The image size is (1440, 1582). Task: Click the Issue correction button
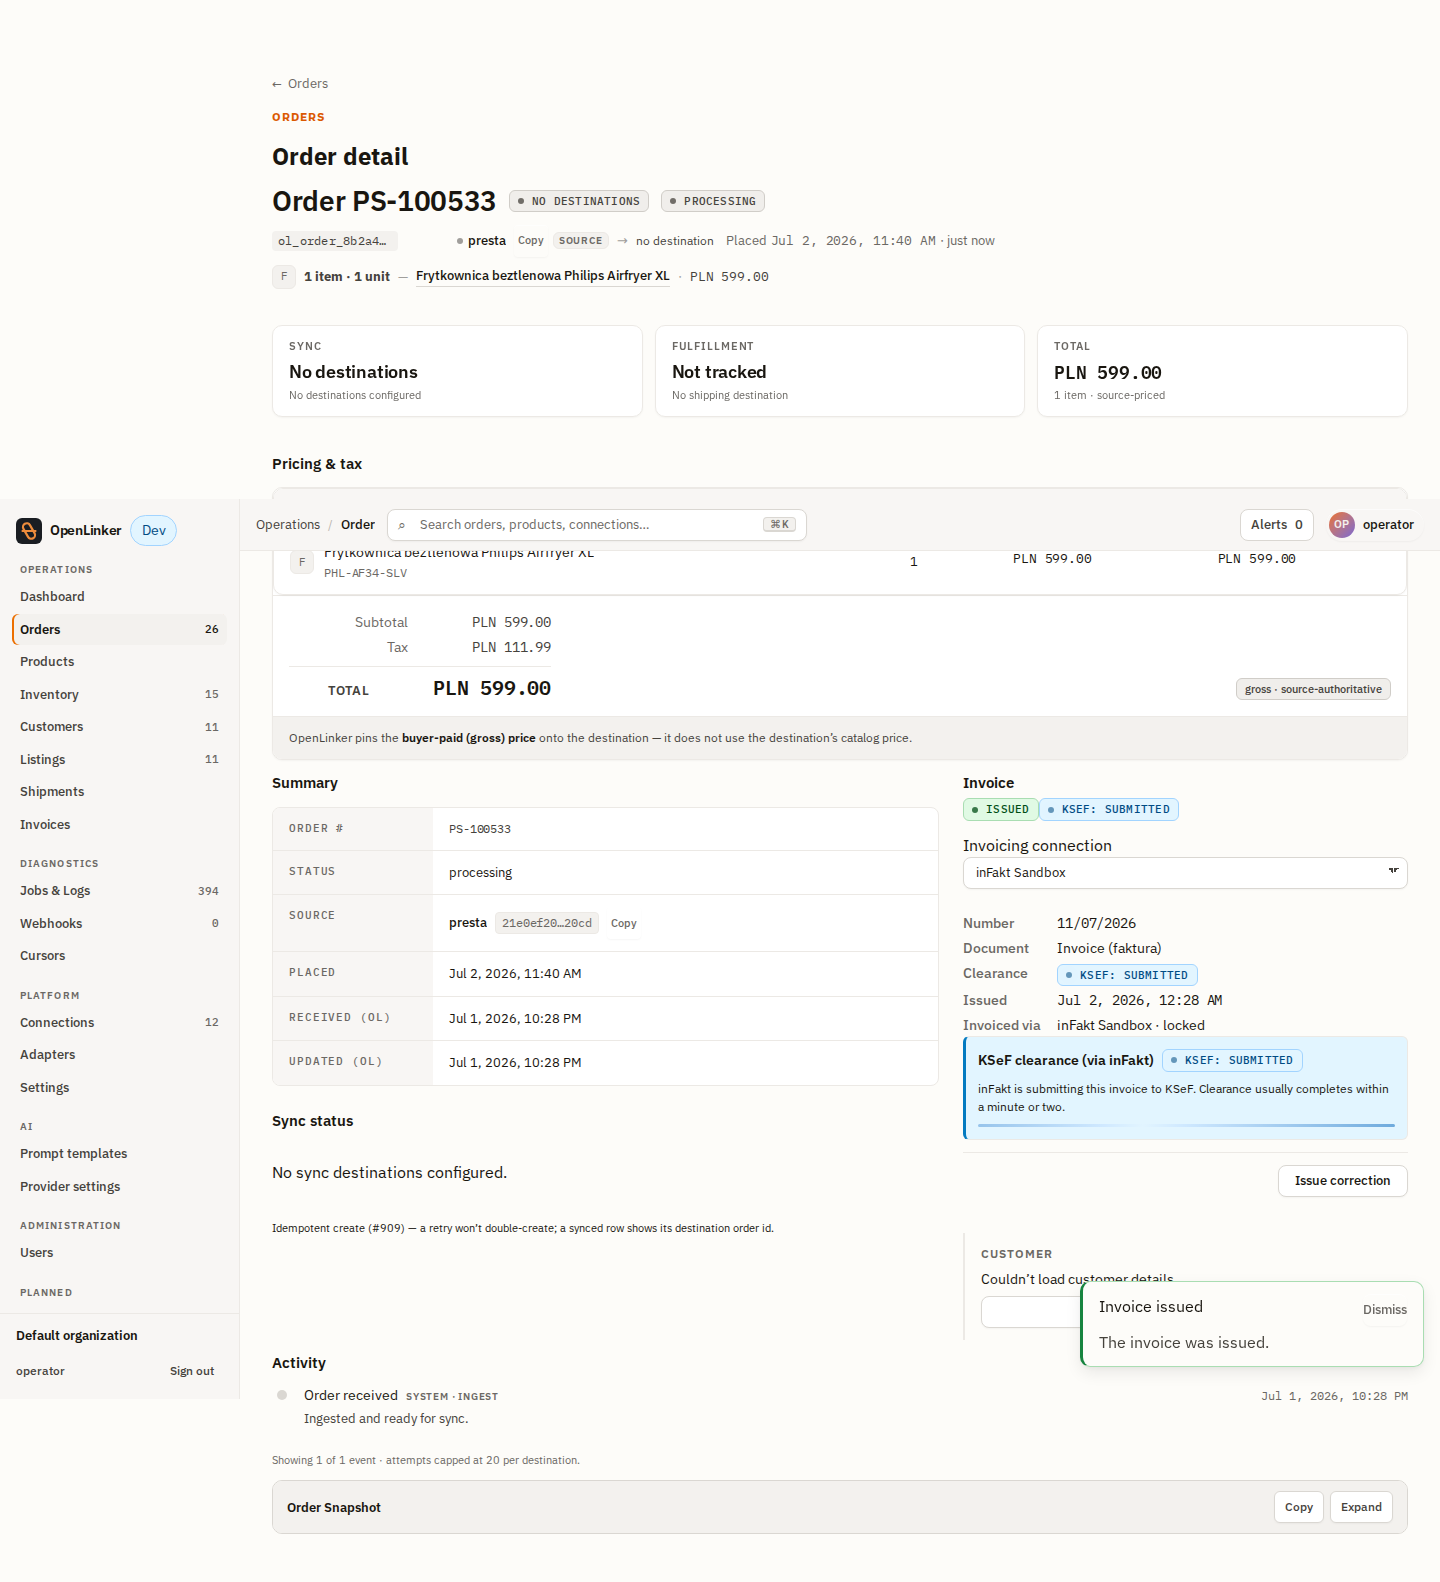click(x=1342, y=1181)
